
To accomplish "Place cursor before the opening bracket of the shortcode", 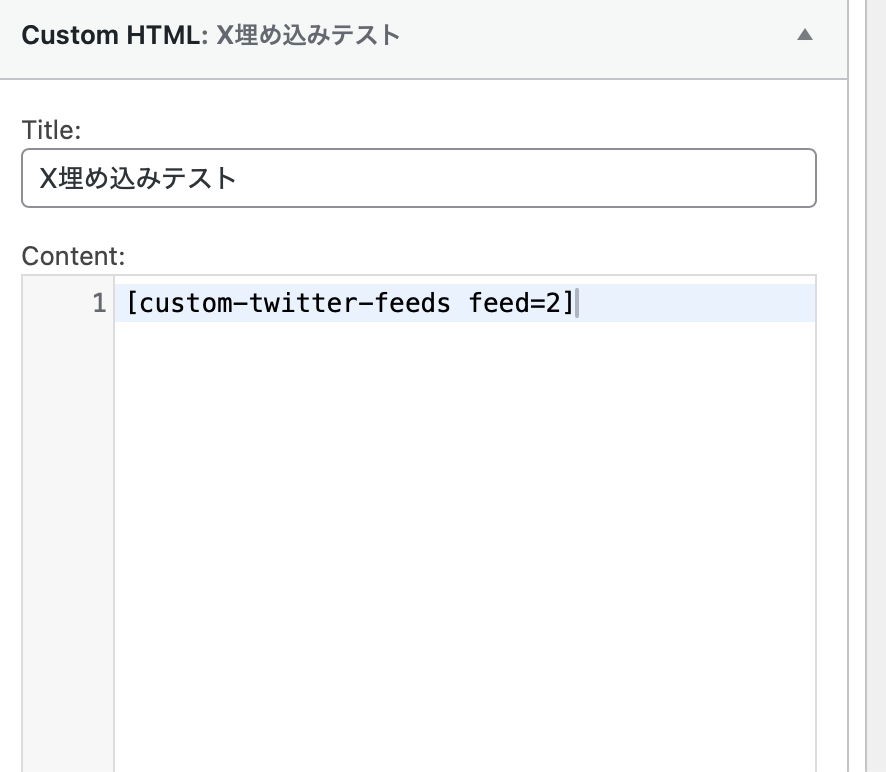I will pyautogui.click(x=127, y=304).
